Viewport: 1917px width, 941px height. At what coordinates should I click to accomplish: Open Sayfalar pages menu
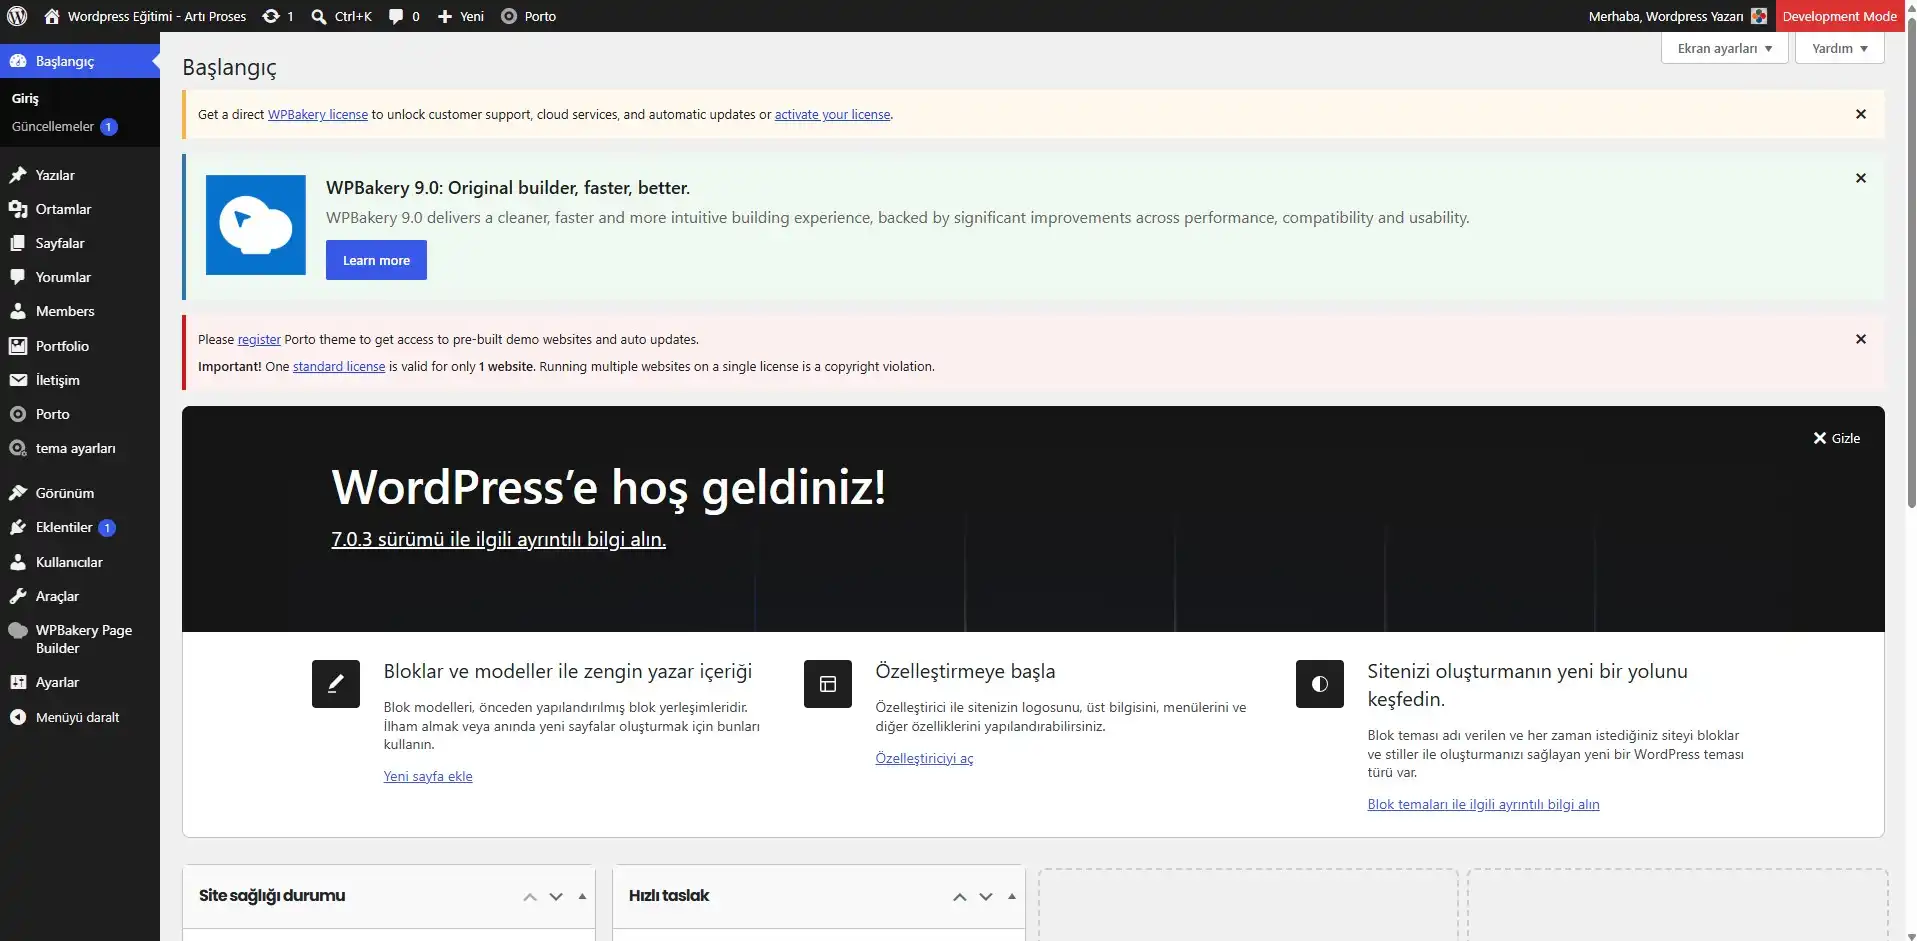click(80, 243)
